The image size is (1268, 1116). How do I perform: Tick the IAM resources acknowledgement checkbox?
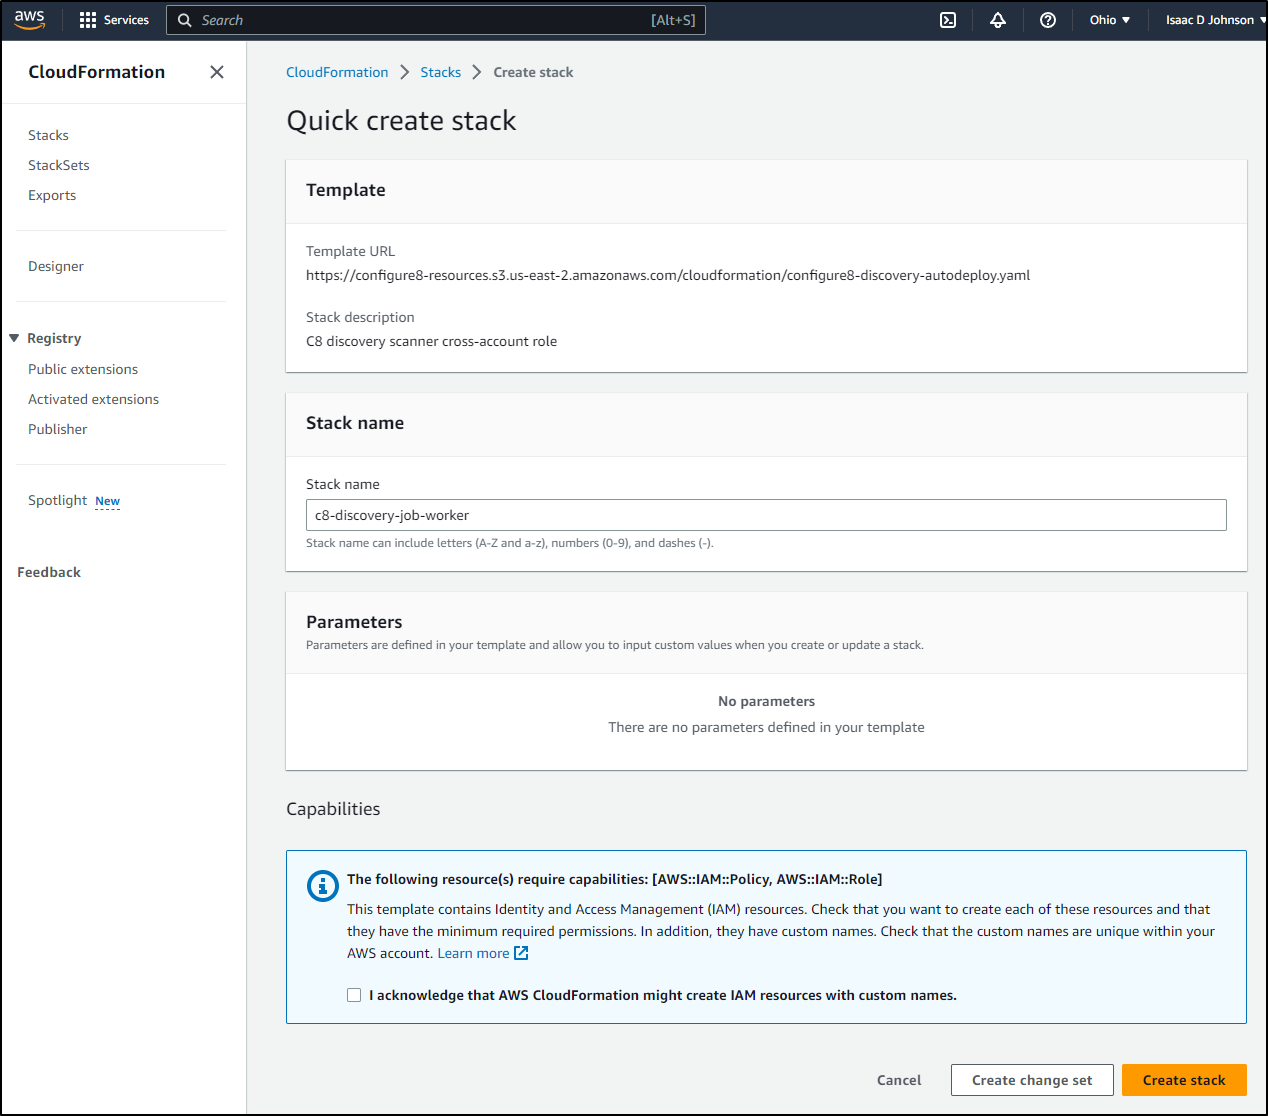tap(354, 995)
